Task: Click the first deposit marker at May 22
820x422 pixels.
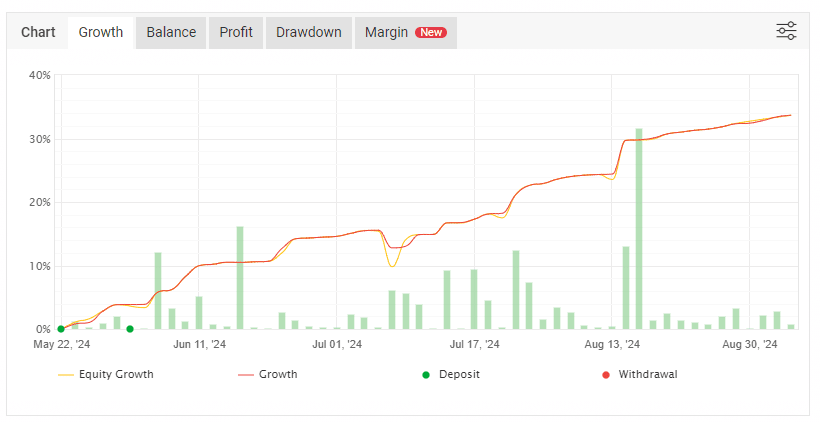Action: (x=61, y=329)
